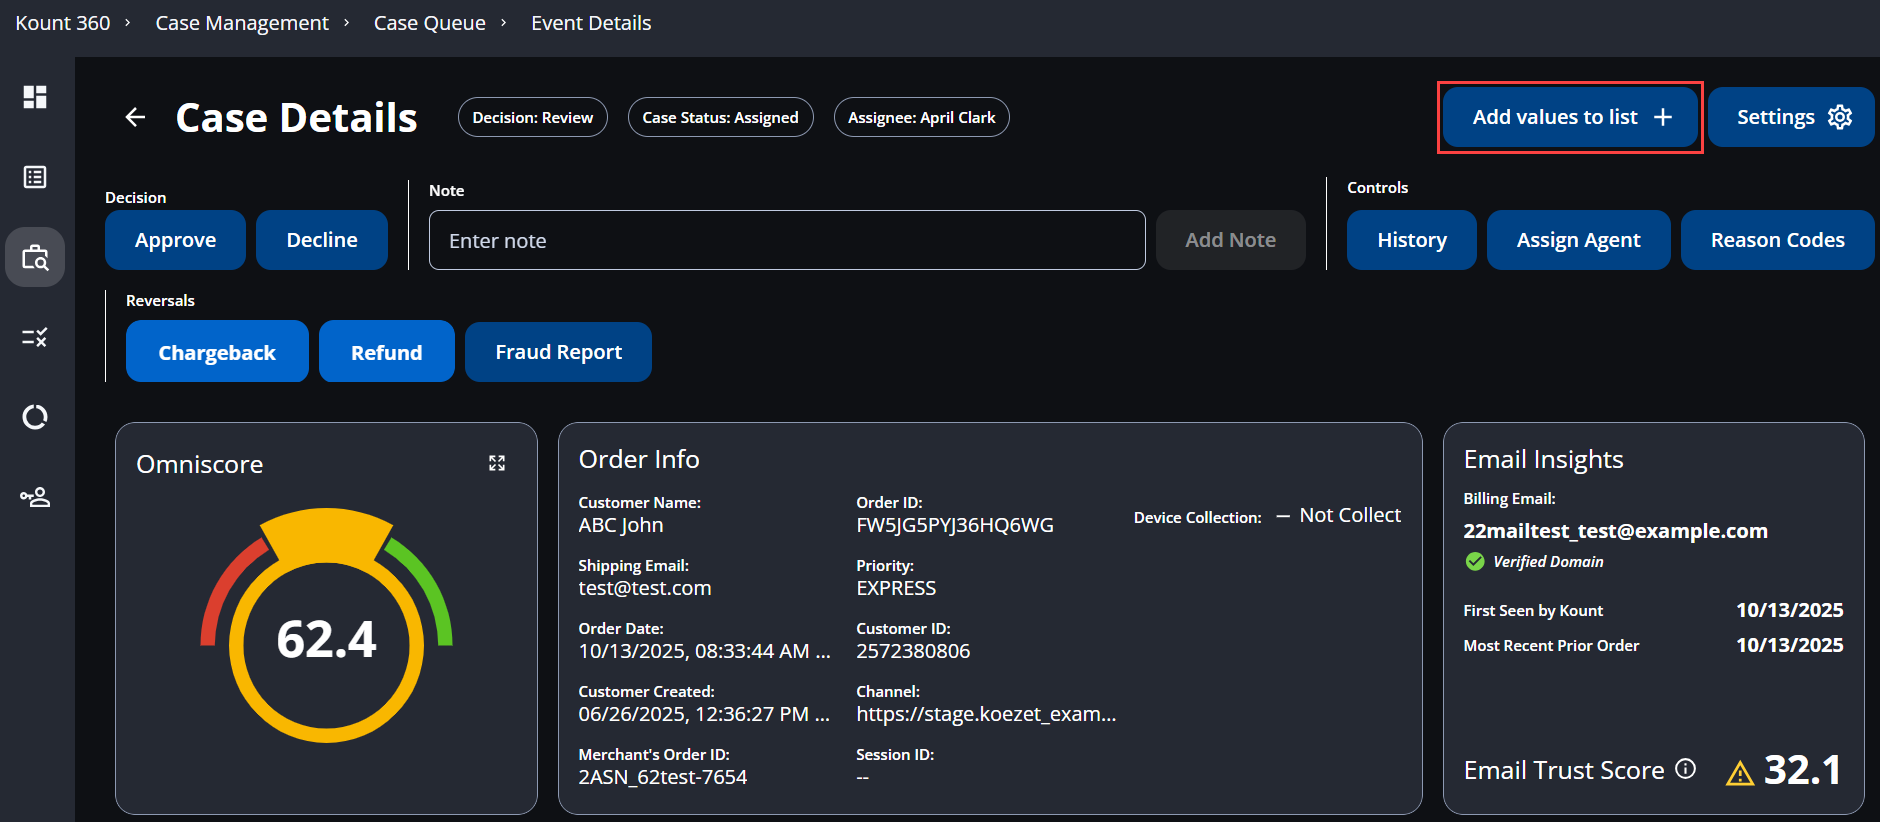The width and height of the screenshot is (1880, 822).
Task: Click the Email Trust Score info icon
Action: 1686,769
